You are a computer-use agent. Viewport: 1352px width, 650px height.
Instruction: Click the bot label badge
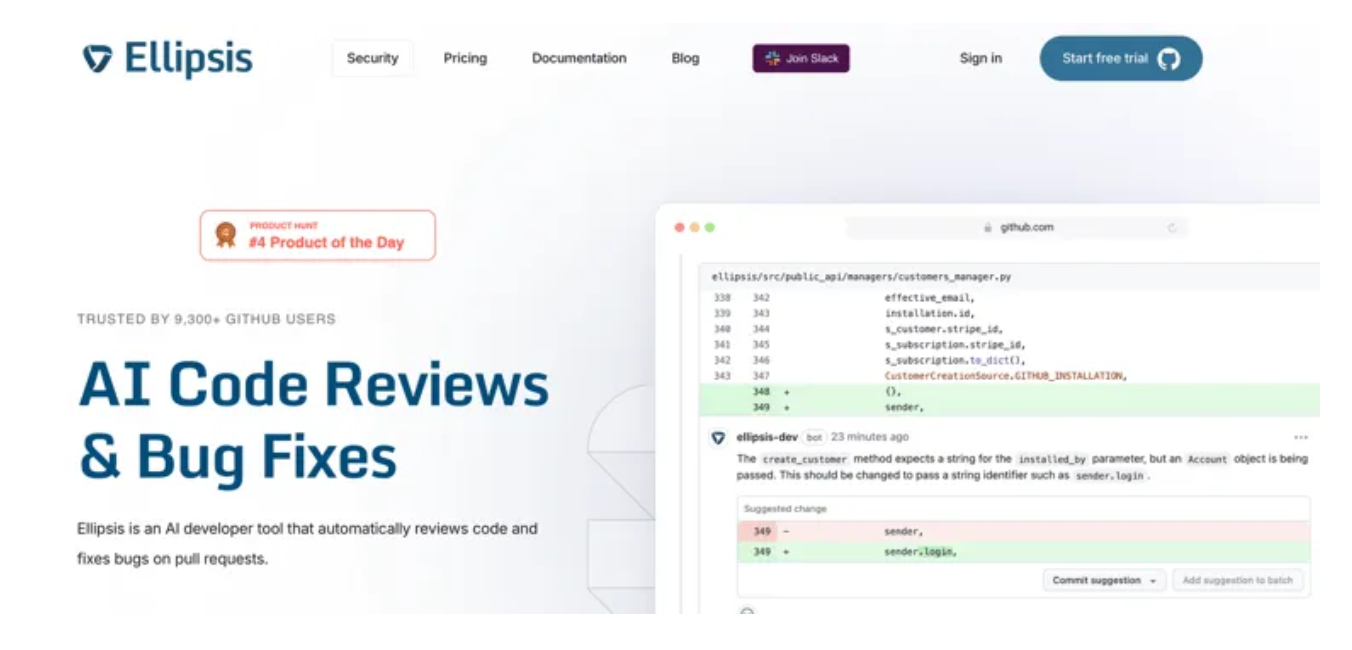814,437
